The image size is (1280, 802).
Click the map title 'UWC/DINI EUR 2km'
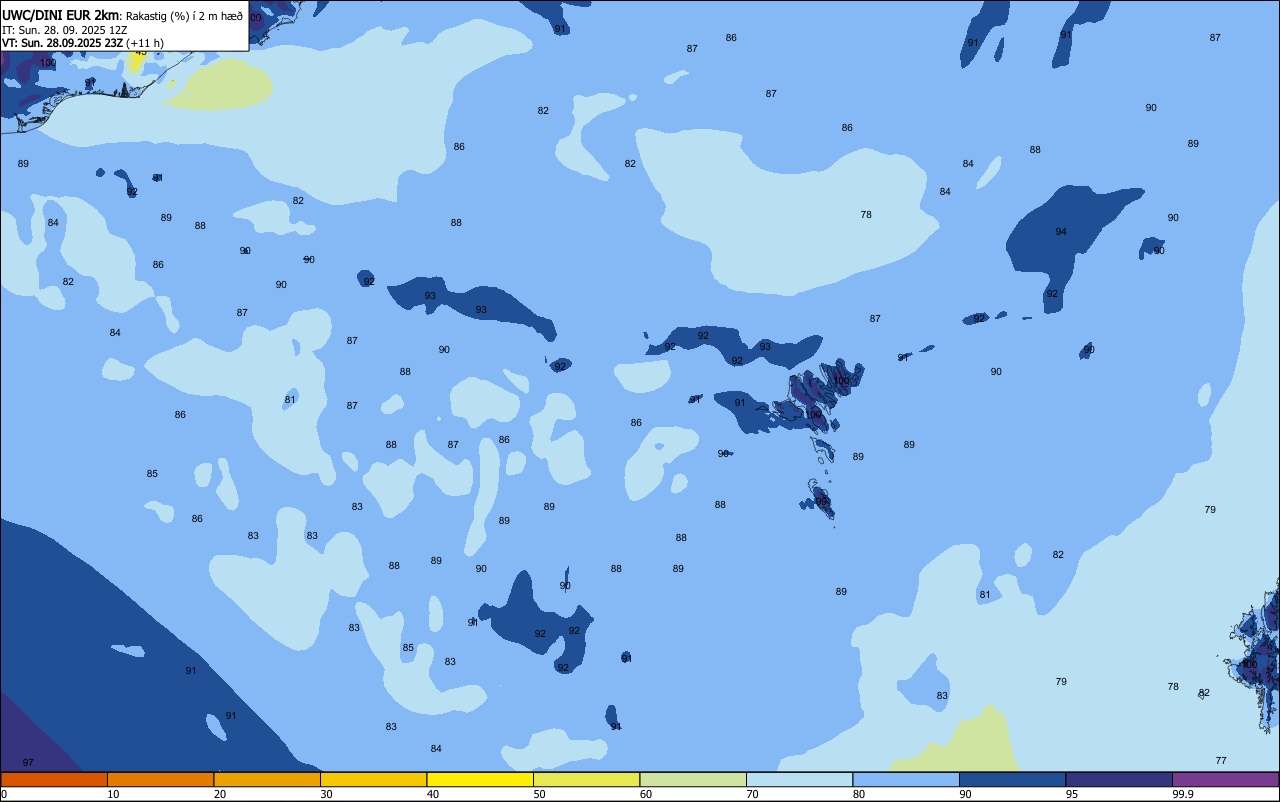point(60,14)
